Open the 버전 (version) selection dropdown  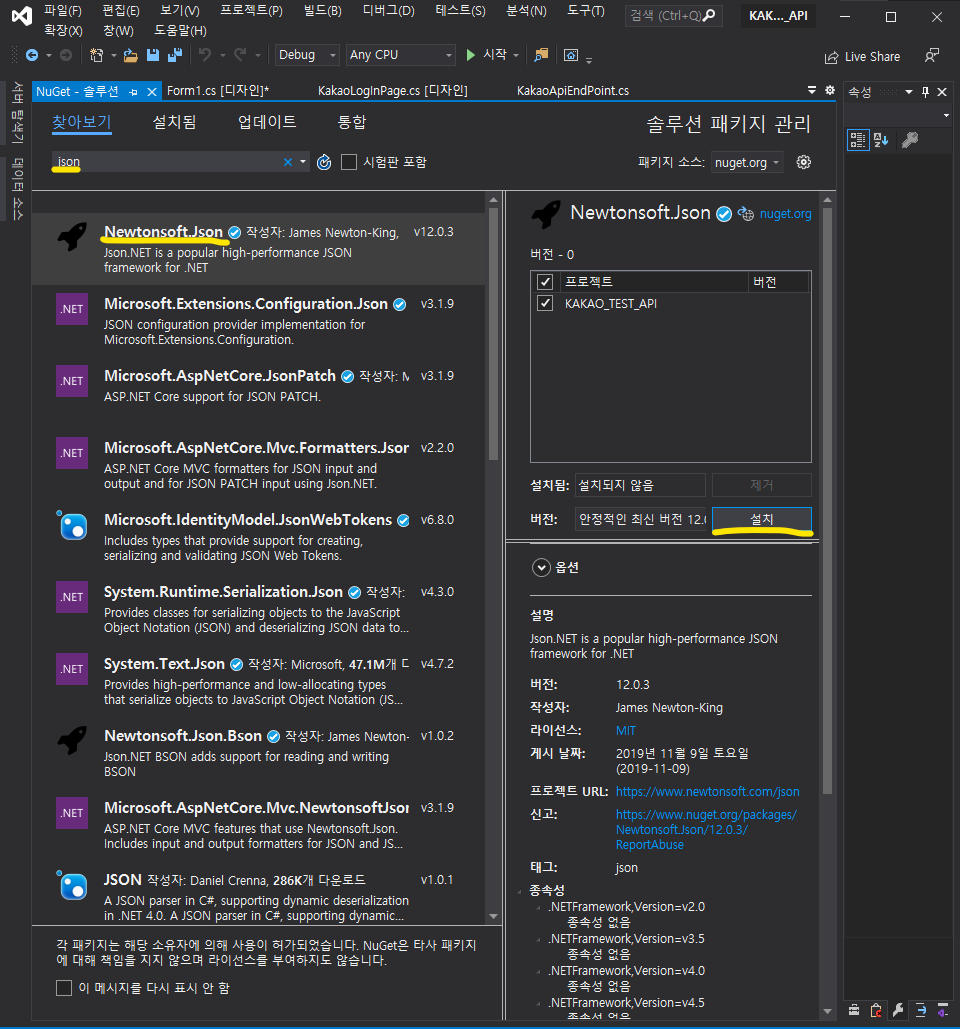(640, 519)
